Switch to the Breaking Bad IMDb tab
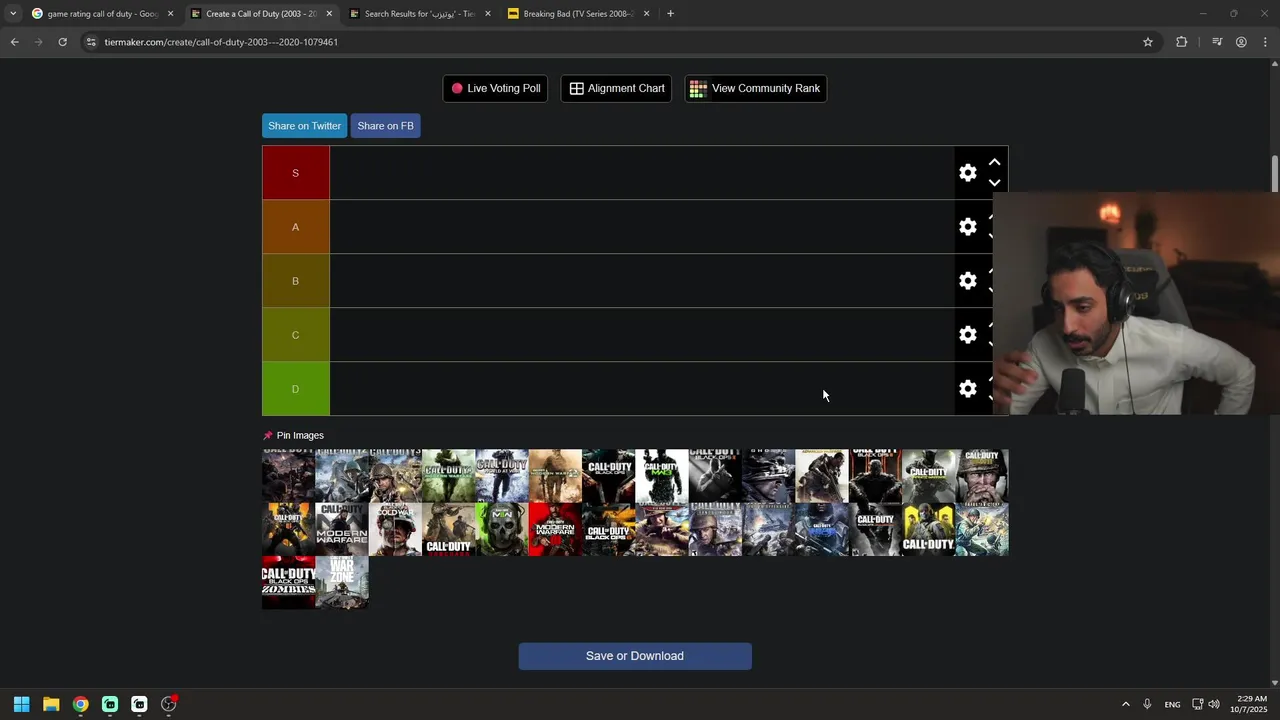Screen dimensions: 1280x720 (x=578, y=14)
